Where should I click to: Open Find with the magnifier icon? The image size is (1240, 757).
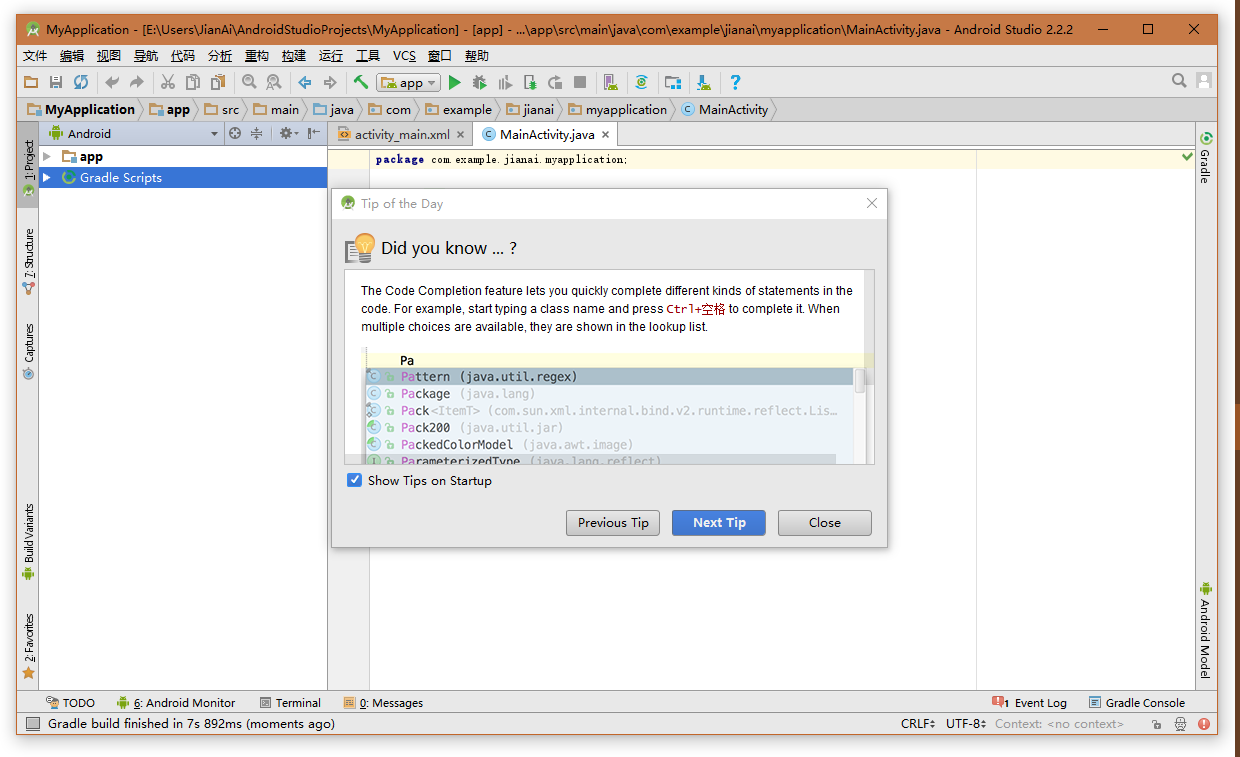[x=249, y=82]
